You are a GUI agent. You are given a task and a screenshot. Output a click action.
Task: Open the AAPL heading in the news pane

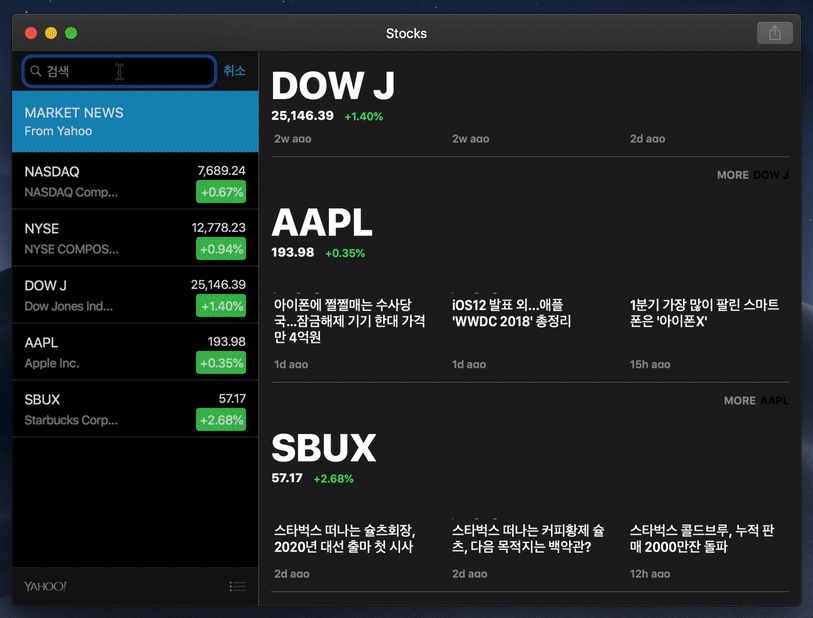tap(322, 222)
